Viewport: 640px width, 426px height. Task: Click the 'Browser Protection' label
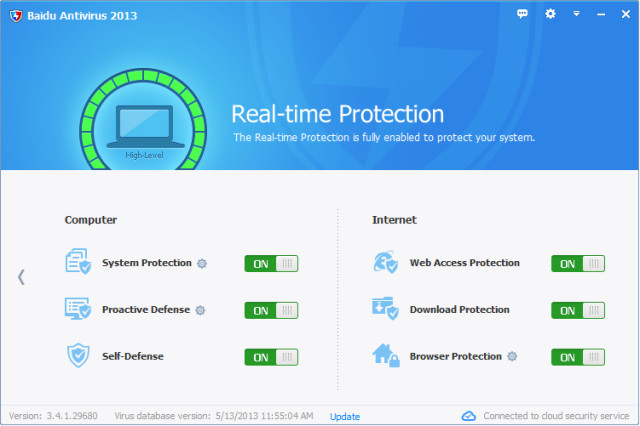click(x=456, y=356)
